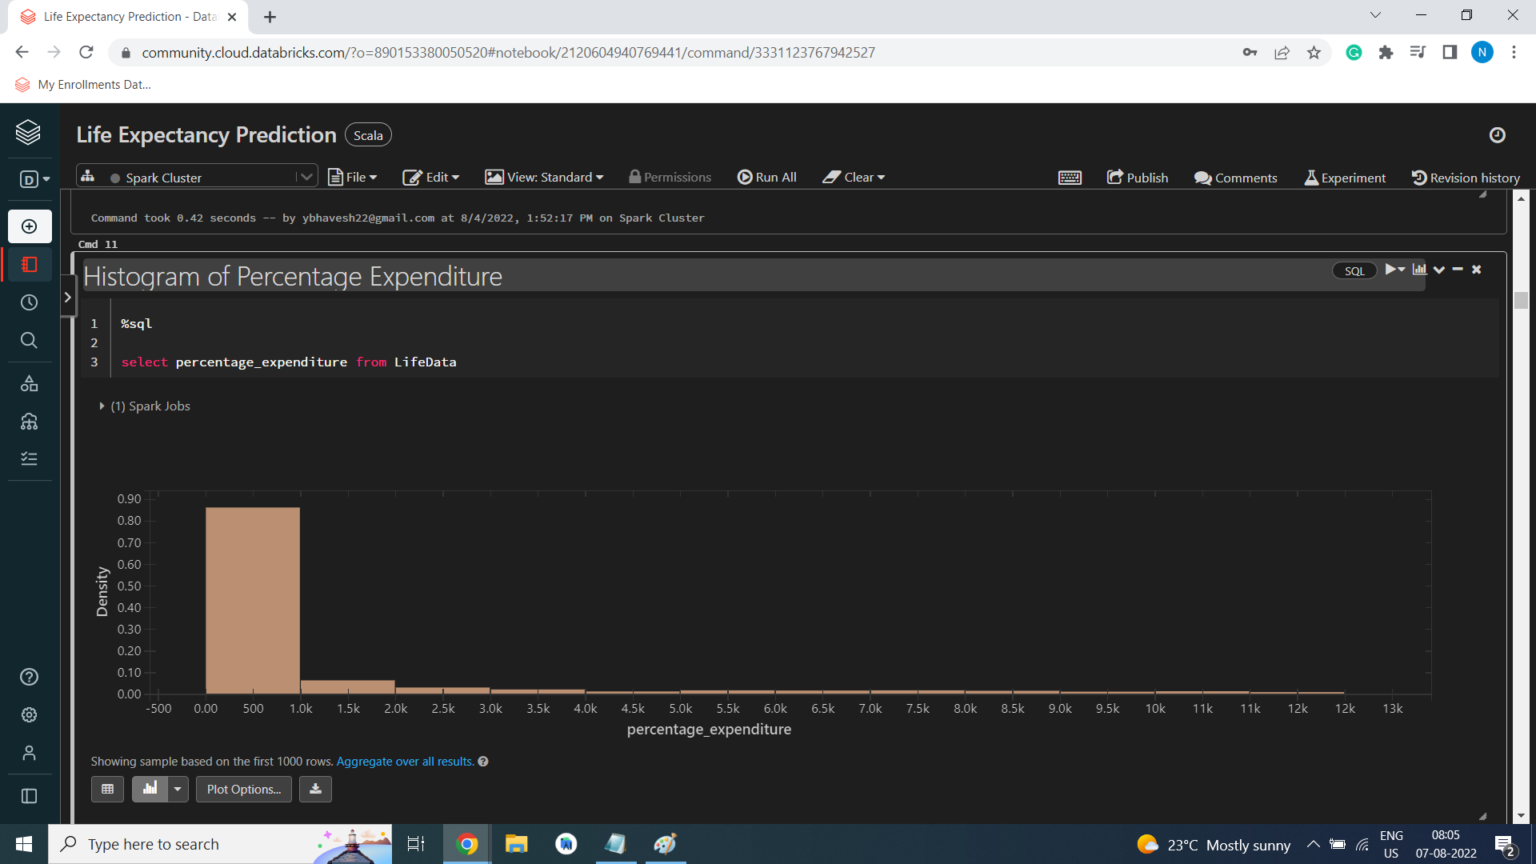1536x864 pixels.
Task: Download the histogram results
Action: pyautogui.click(x=315, y=789)
